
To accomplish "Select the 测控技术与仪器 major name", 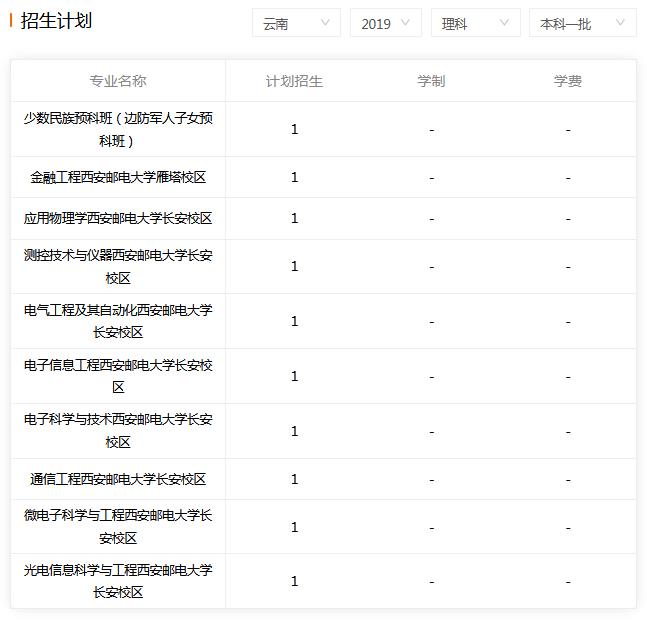I will 118,267.
